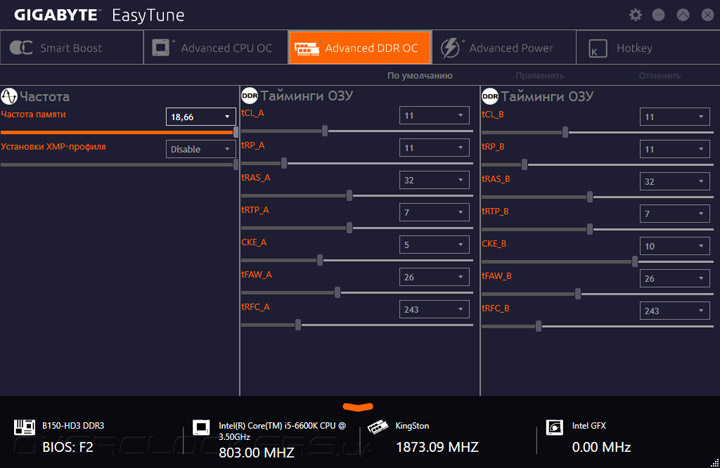This screenshot has height=468, width=720.
Task: Open the settings gear icon
Action: coord(635,15)
